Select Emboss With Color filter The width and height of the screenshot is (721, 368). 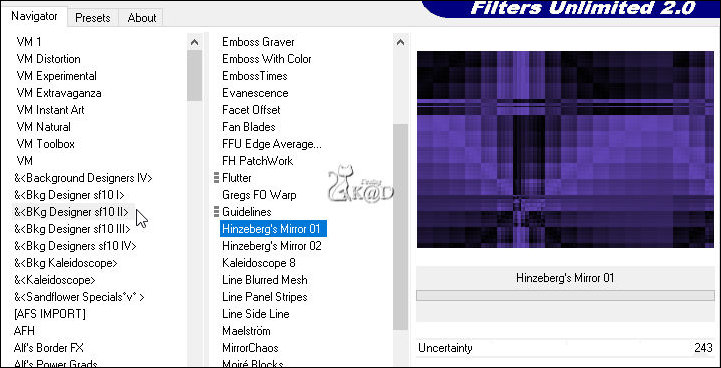[x=267, y=59]
